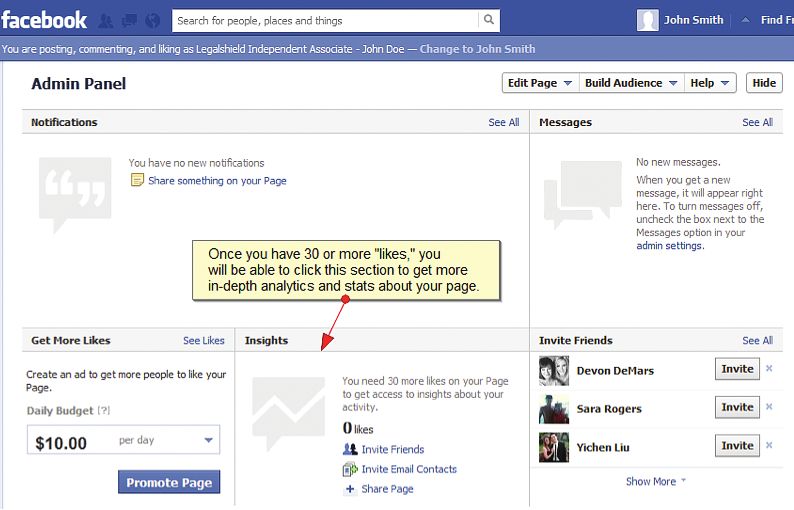794x510 pixels.
Task: Click Change to John Smith link
Action: (477, 49)
